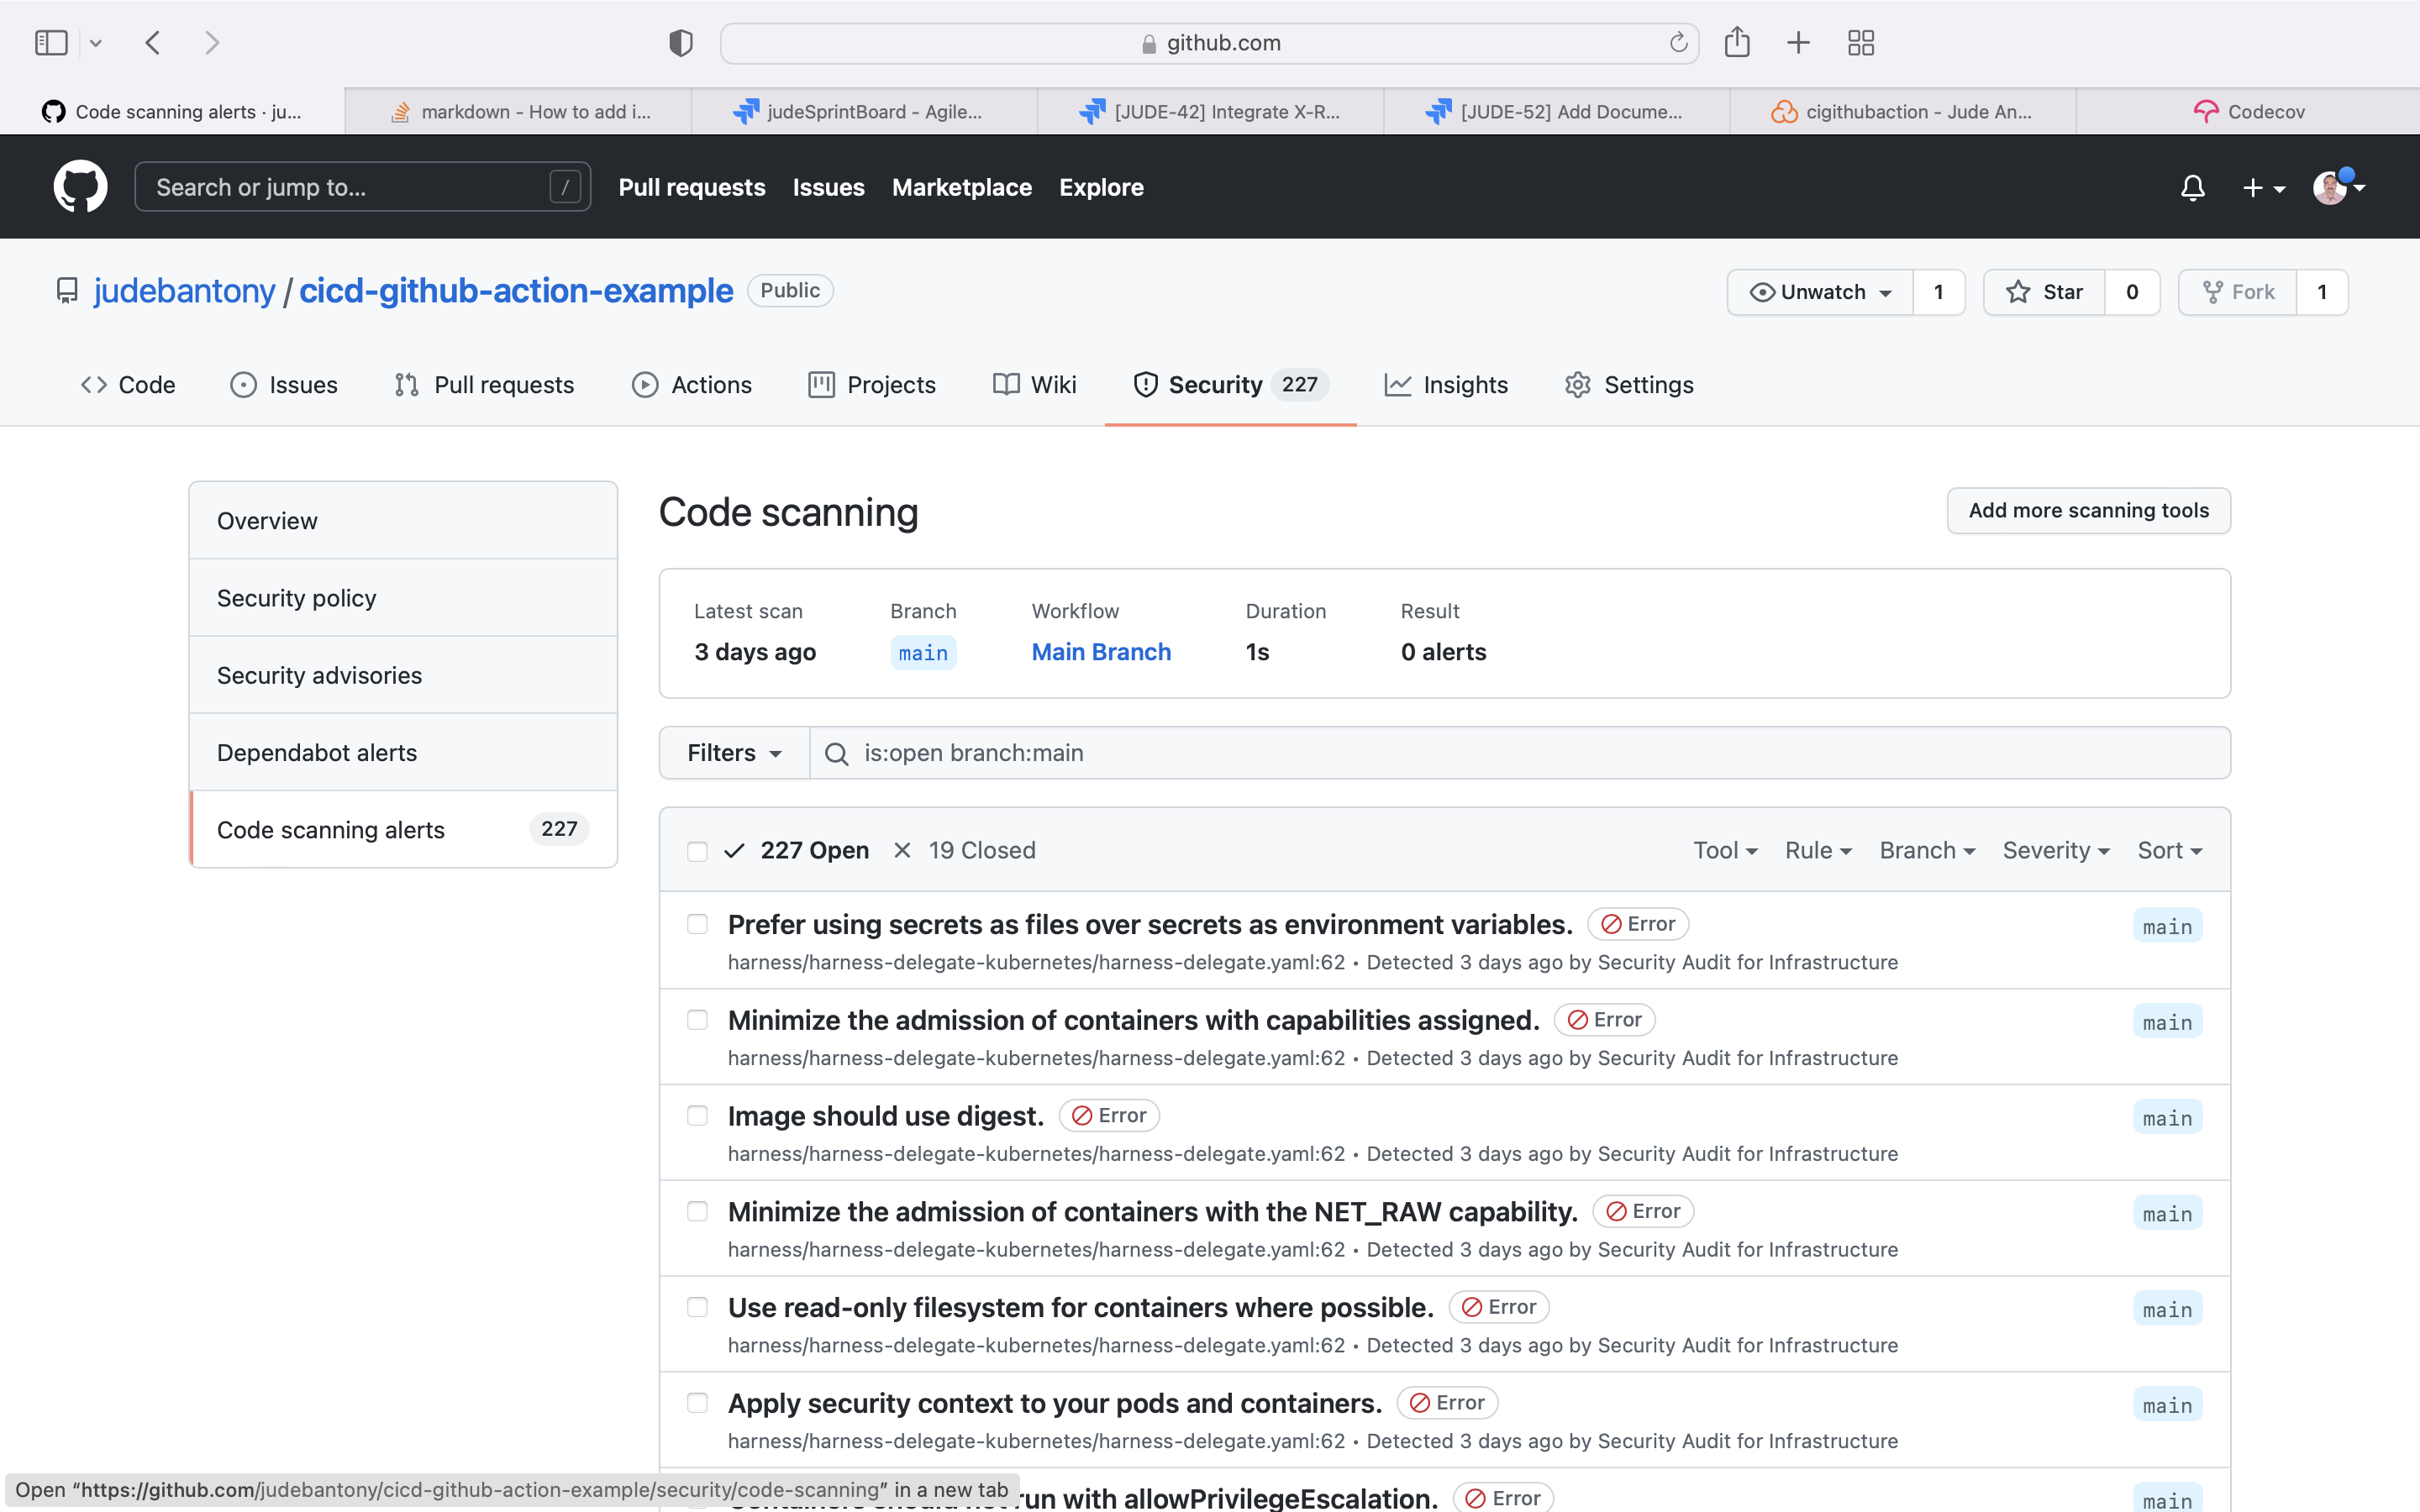The height and width of the screenshot is (1512, 2420).
Task: Click the Safari share icon
Action: click(x=1737, y=43)
